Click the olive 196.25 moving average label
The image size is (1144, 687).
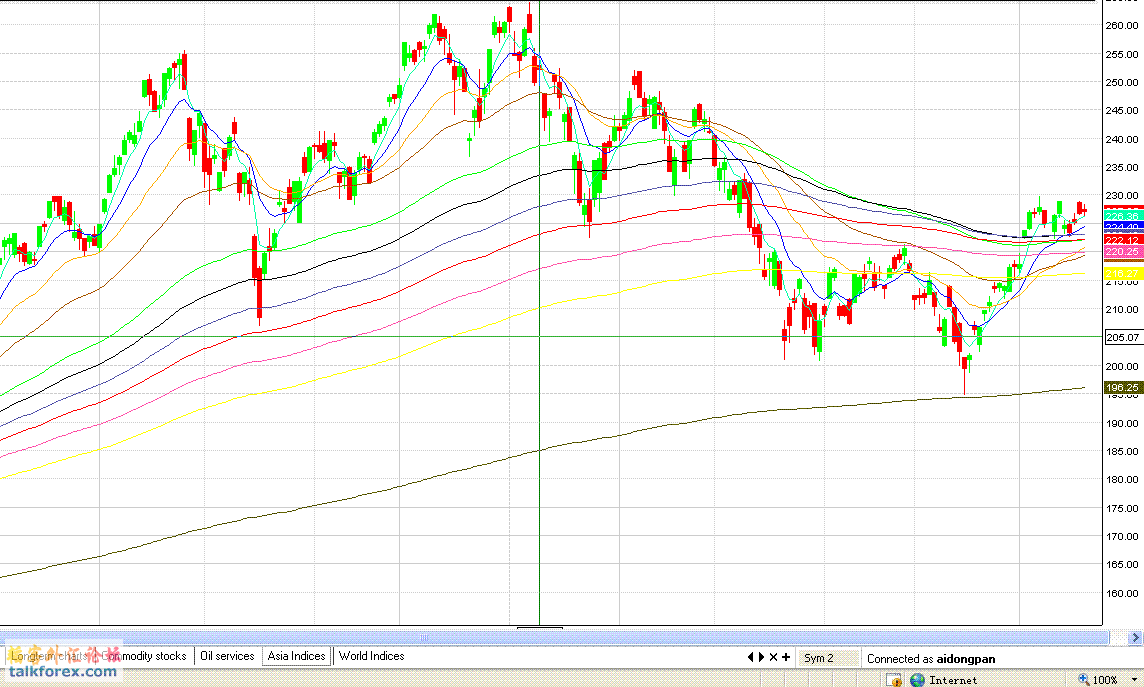[x=1123, y=387]
